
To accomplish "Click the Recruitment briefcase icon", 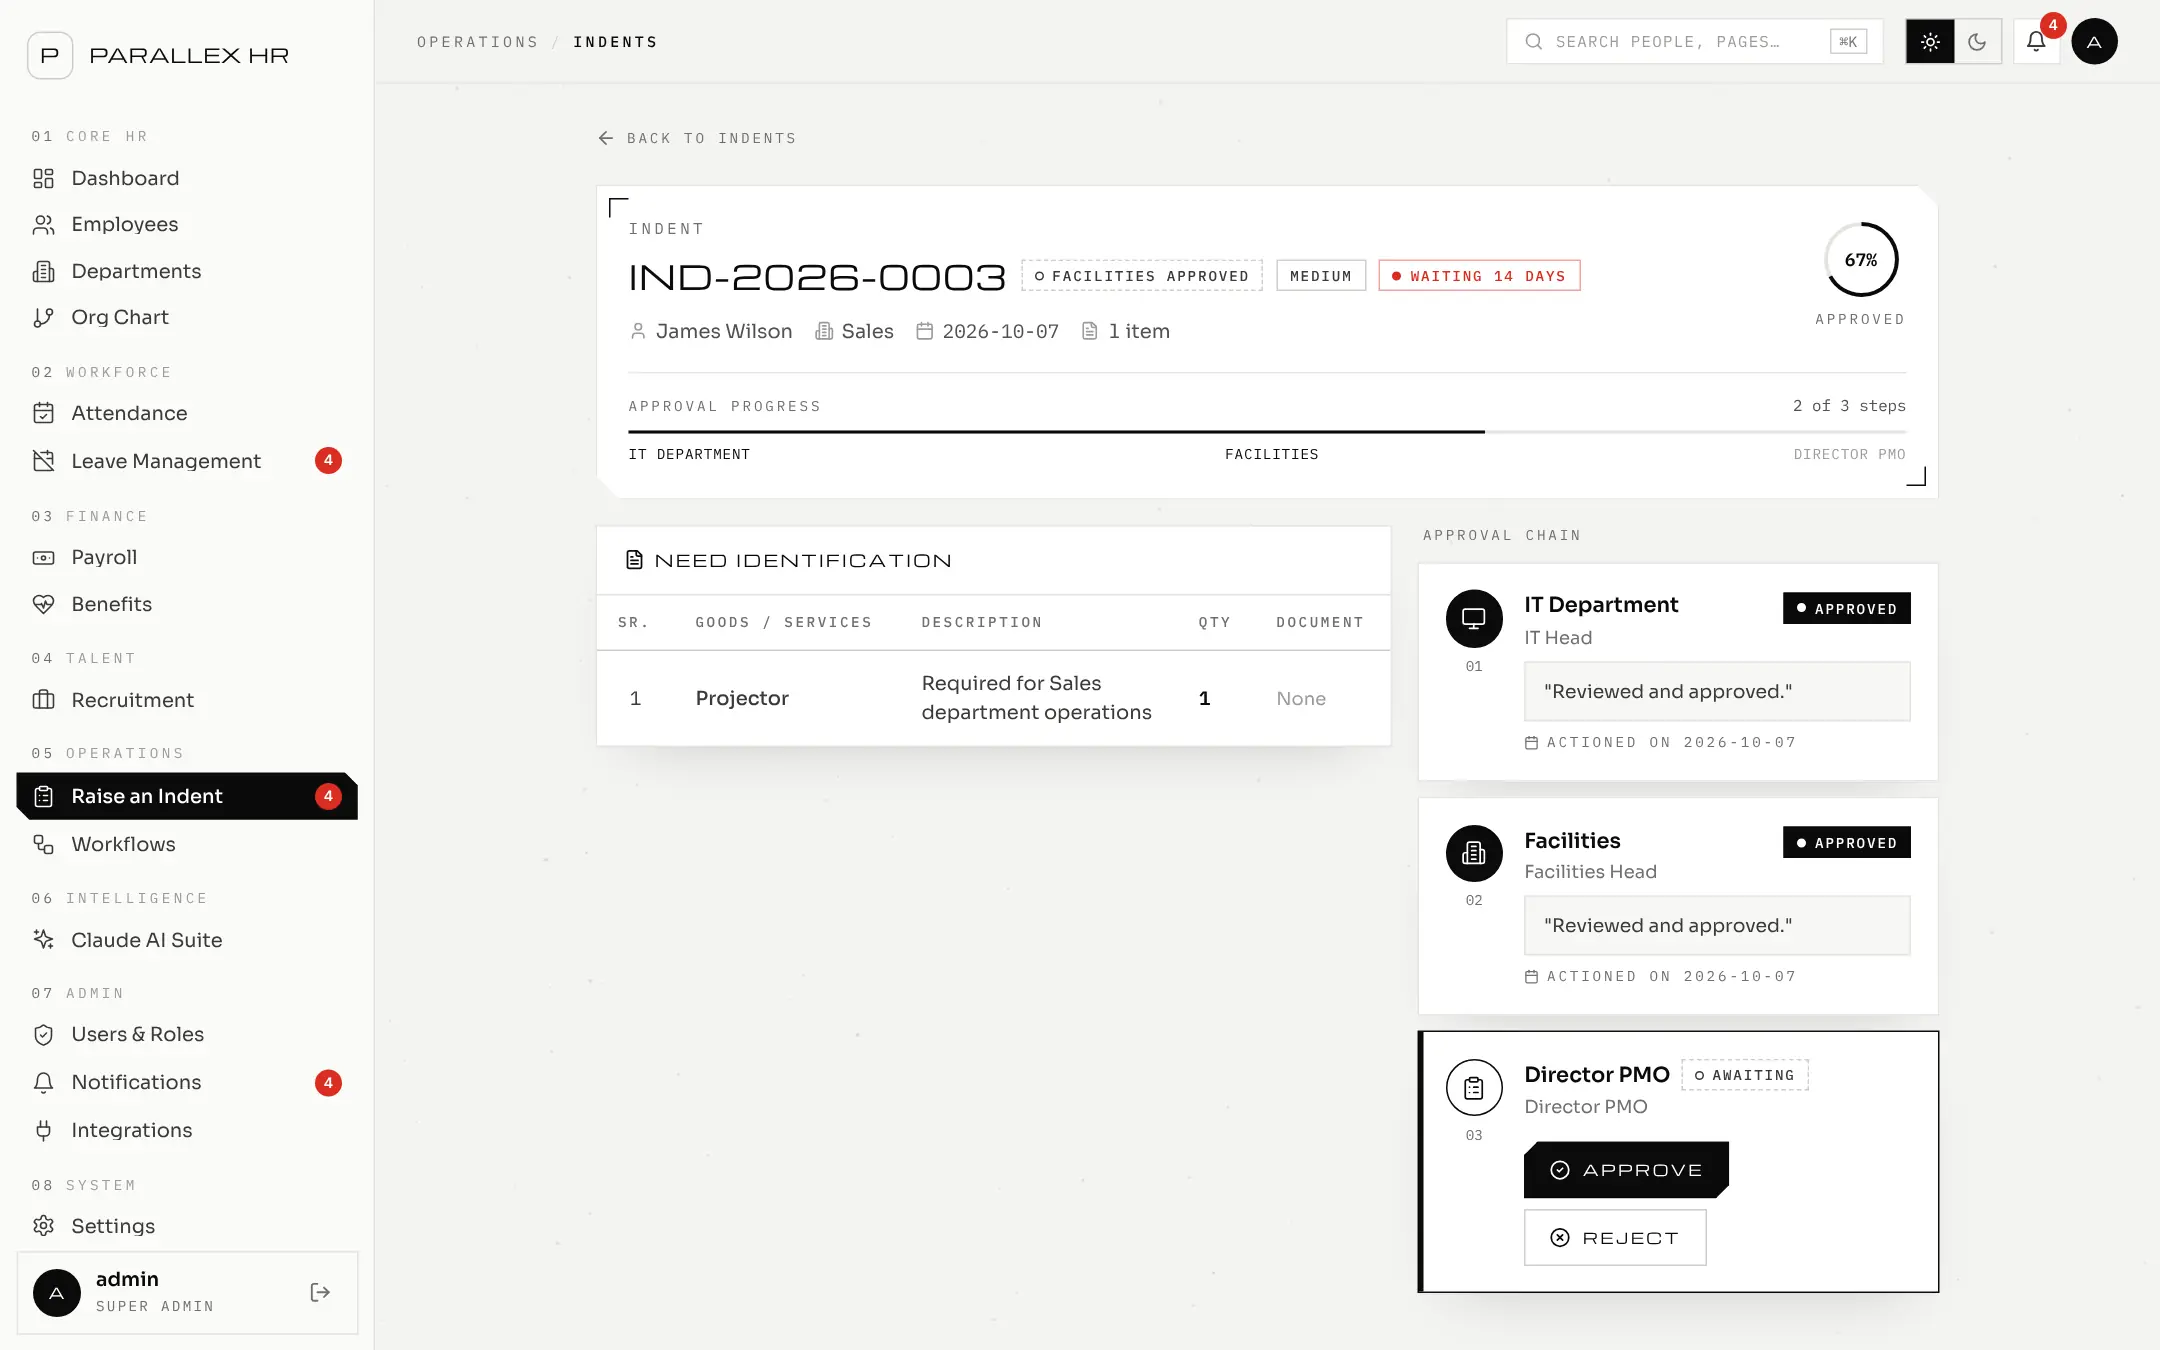I will pos(43,700).
